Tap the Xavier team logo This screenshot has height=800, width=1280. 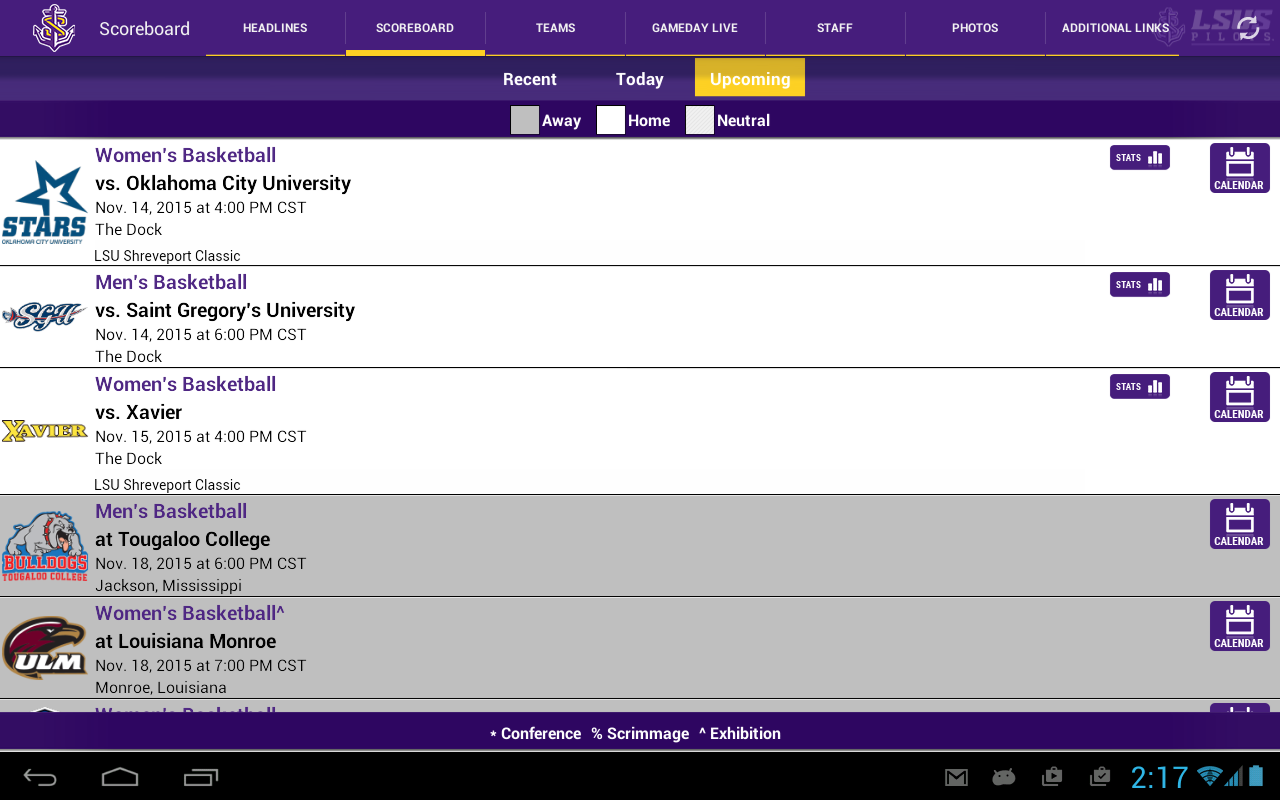(44, 431)
